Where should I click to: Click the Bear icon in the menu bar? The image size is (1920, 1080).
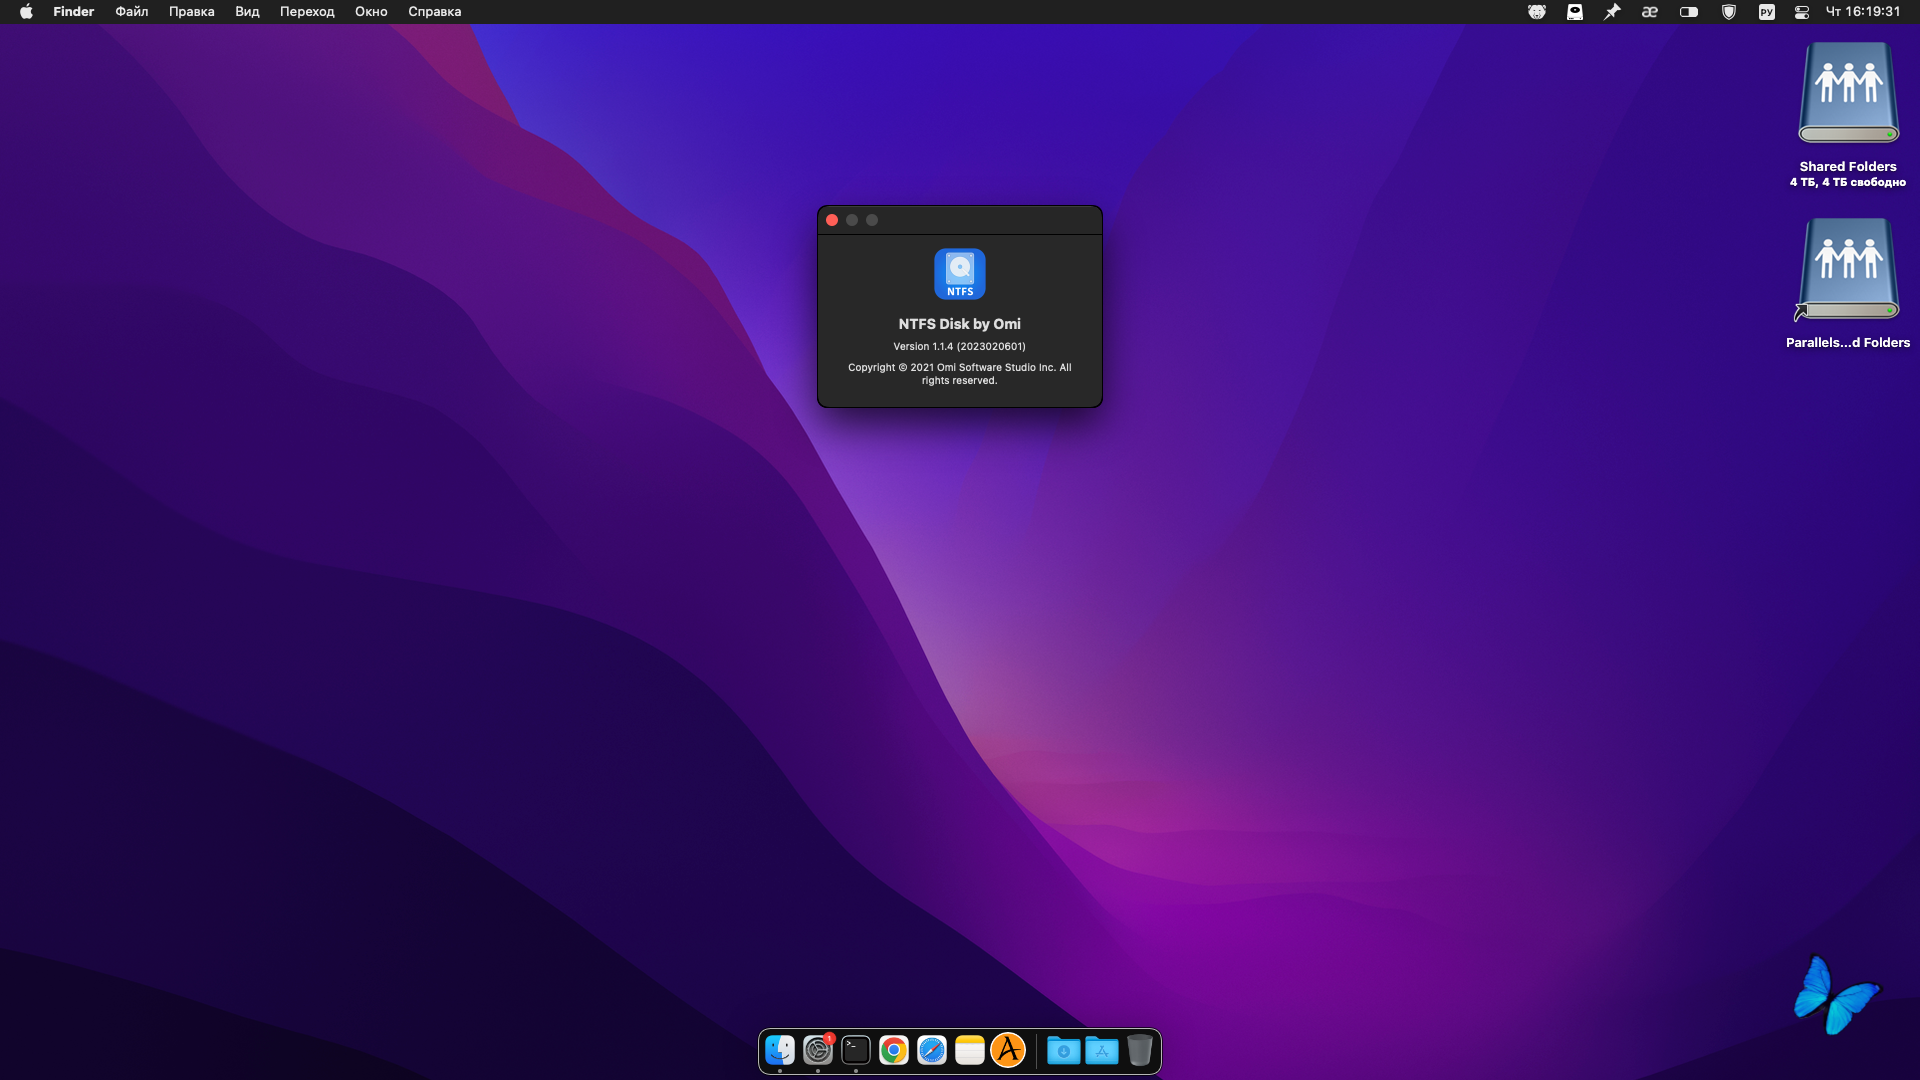[1537, 12]
